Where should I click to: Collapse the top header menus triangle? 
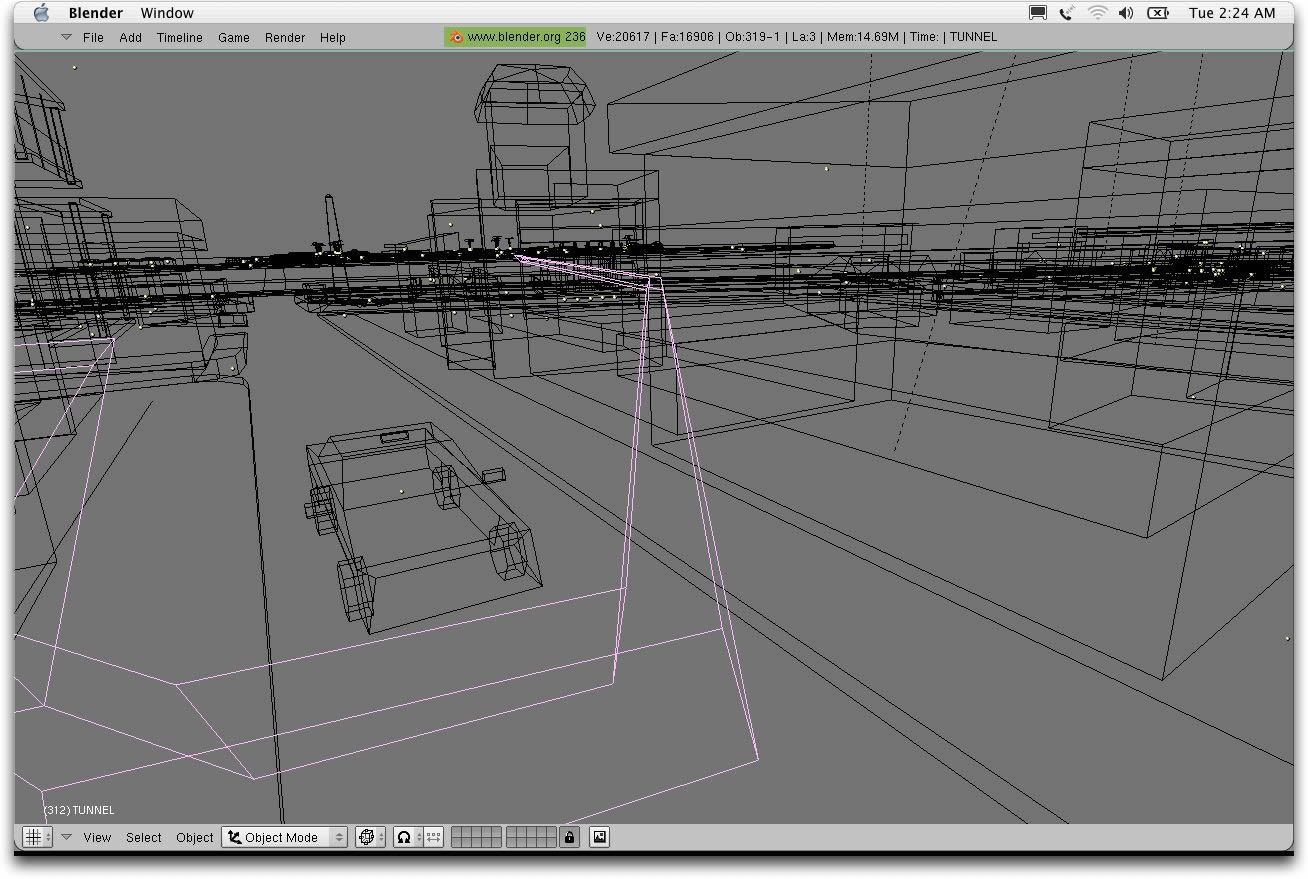(x=66, y=37)
